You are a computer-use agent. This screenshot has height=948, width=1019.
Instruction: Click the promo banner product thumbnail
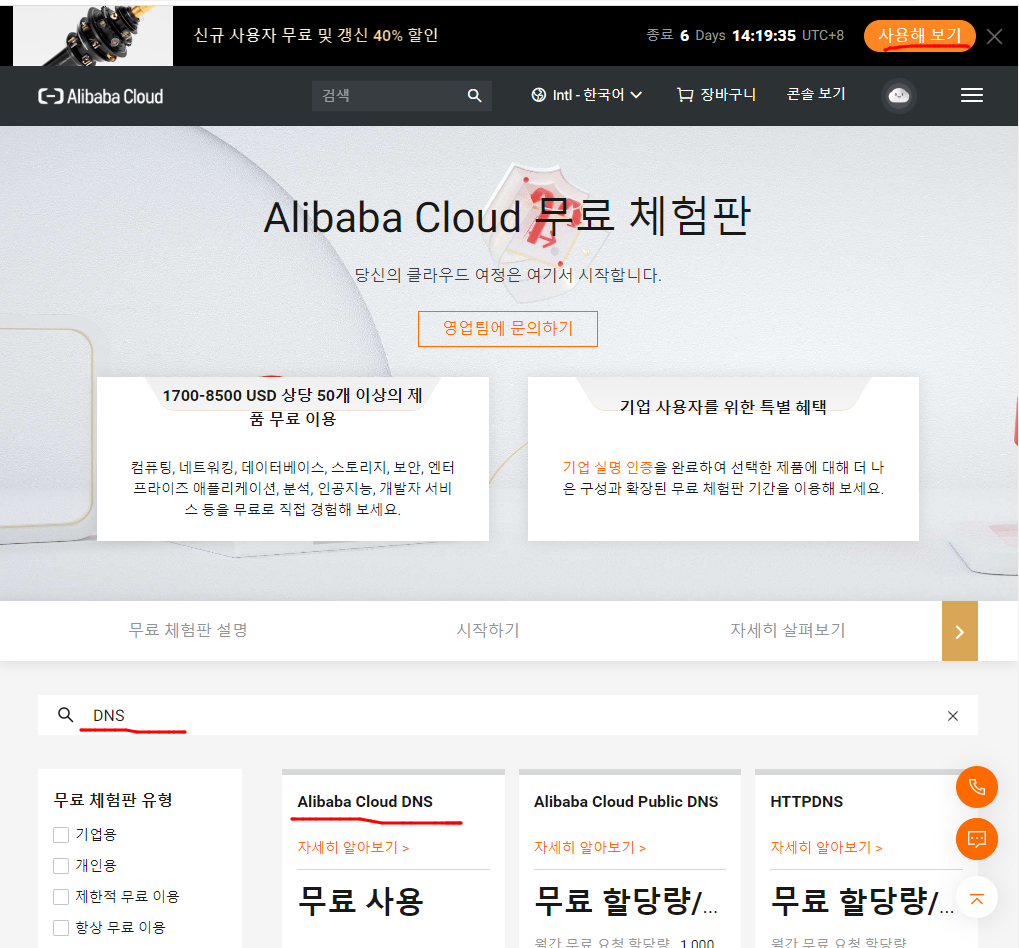[x=93, y=36]
